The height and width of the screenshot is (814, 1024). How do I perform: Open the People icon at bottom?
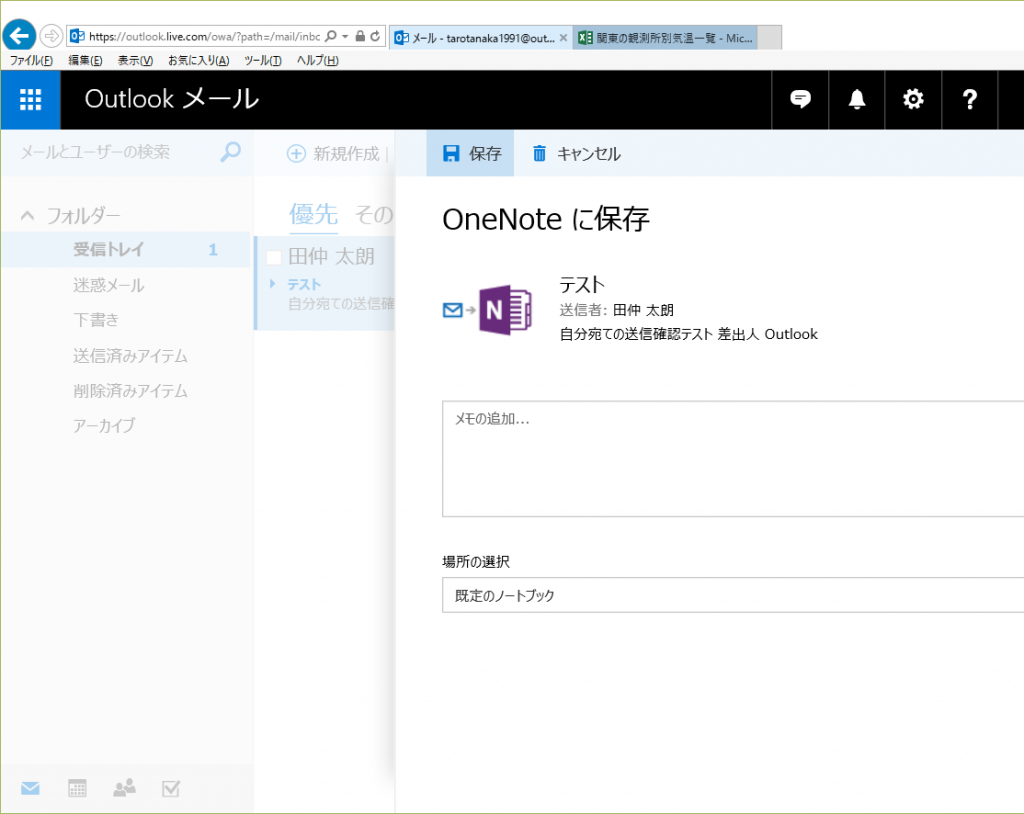click(x=124, y=788)
